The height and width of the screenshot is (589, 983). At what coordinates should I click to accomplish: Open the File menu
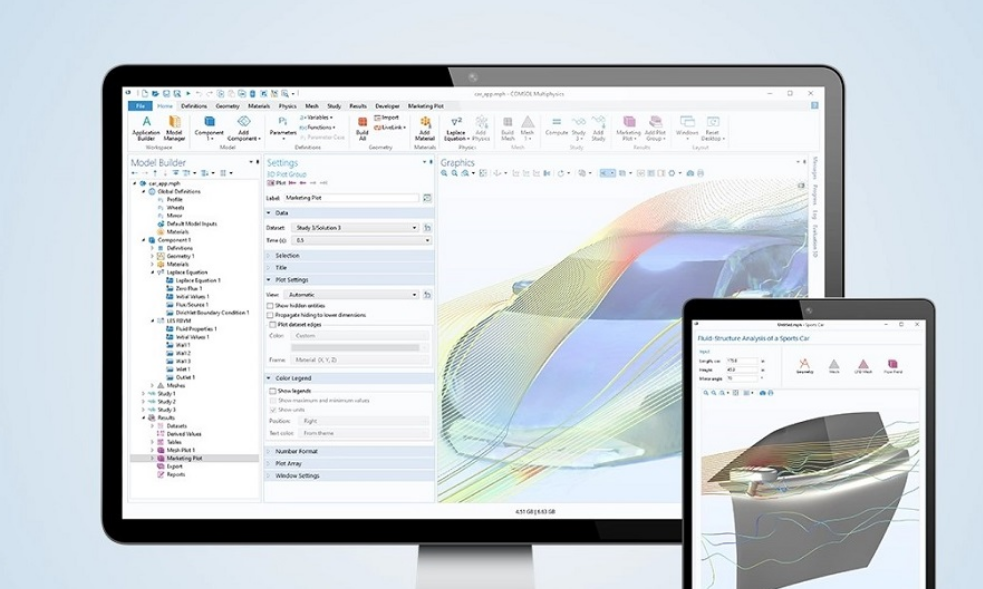tap(140, 106)
